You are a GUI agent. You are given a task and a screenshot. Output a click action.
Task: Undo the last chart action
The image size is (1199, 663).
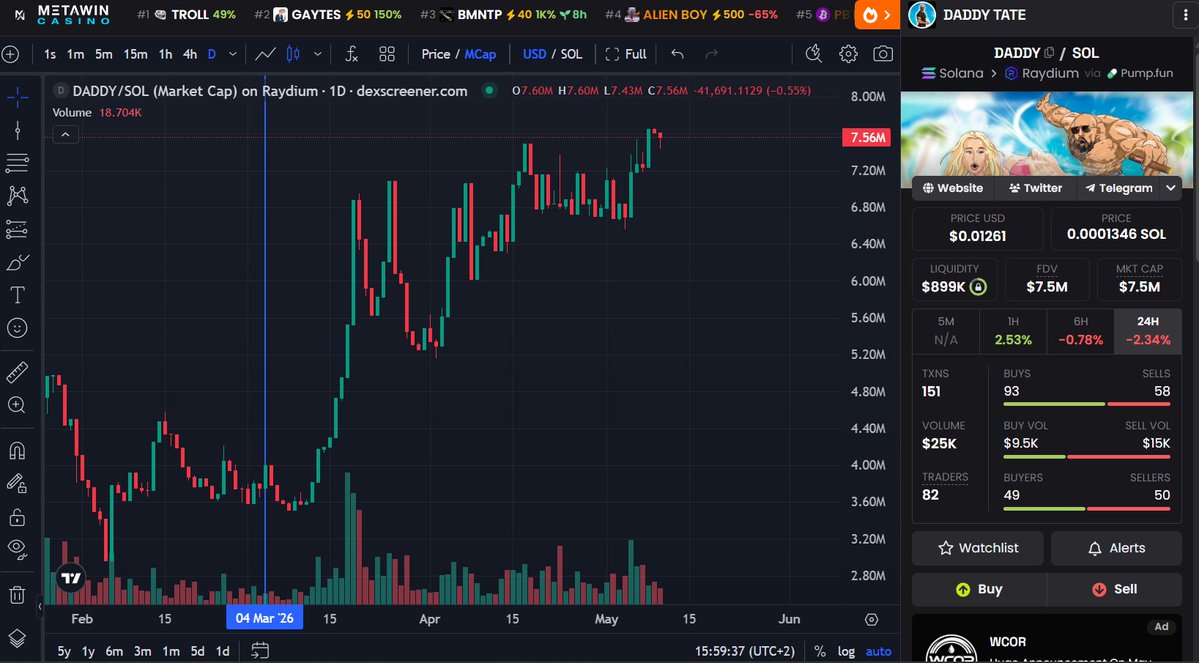tap(677, 54)
